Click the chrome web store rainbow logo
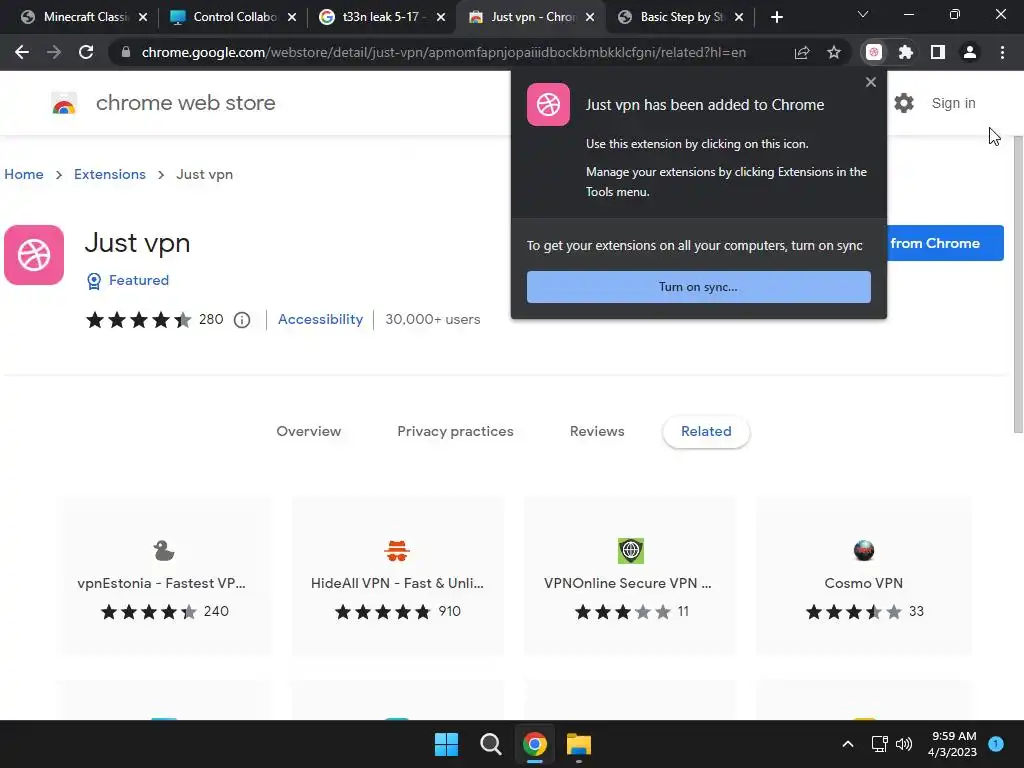This screenshot has height=768, width=1024. pos(64,103)
